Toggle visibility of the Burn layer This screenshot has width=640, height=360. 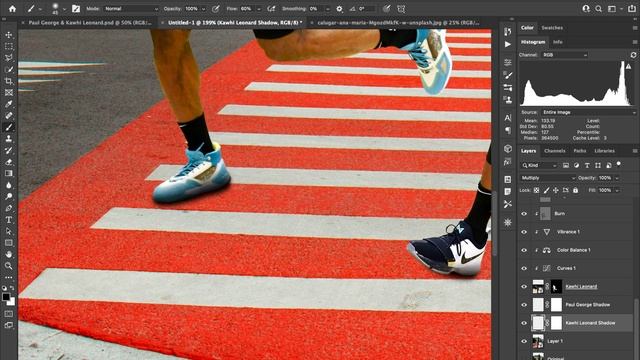pyautogui.click(x=524, y=213)
